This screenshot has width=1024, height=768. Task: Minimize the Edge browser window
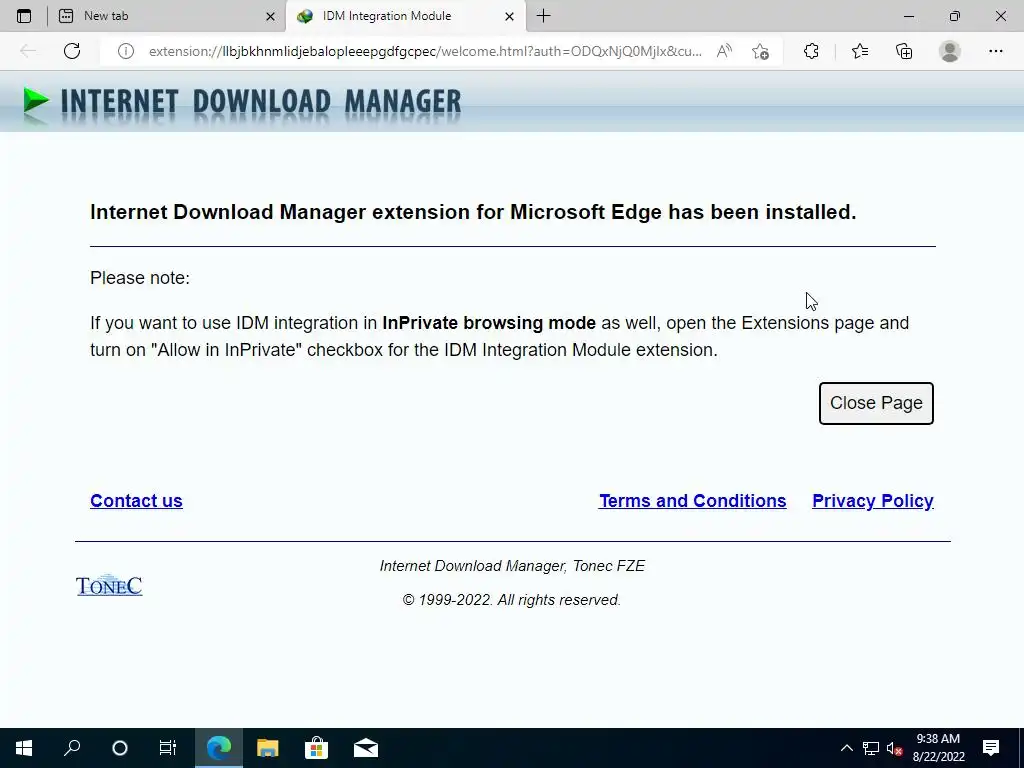909,16
